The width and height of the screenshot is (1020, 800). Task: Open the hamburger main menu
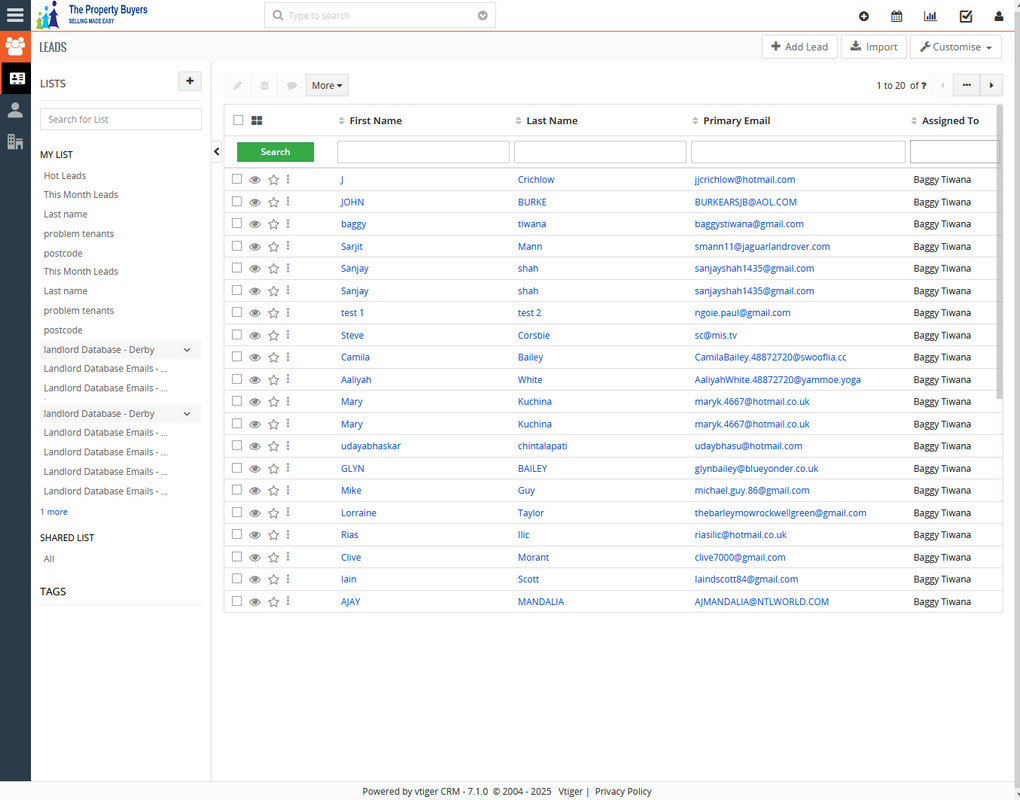(x=15, y=15)
